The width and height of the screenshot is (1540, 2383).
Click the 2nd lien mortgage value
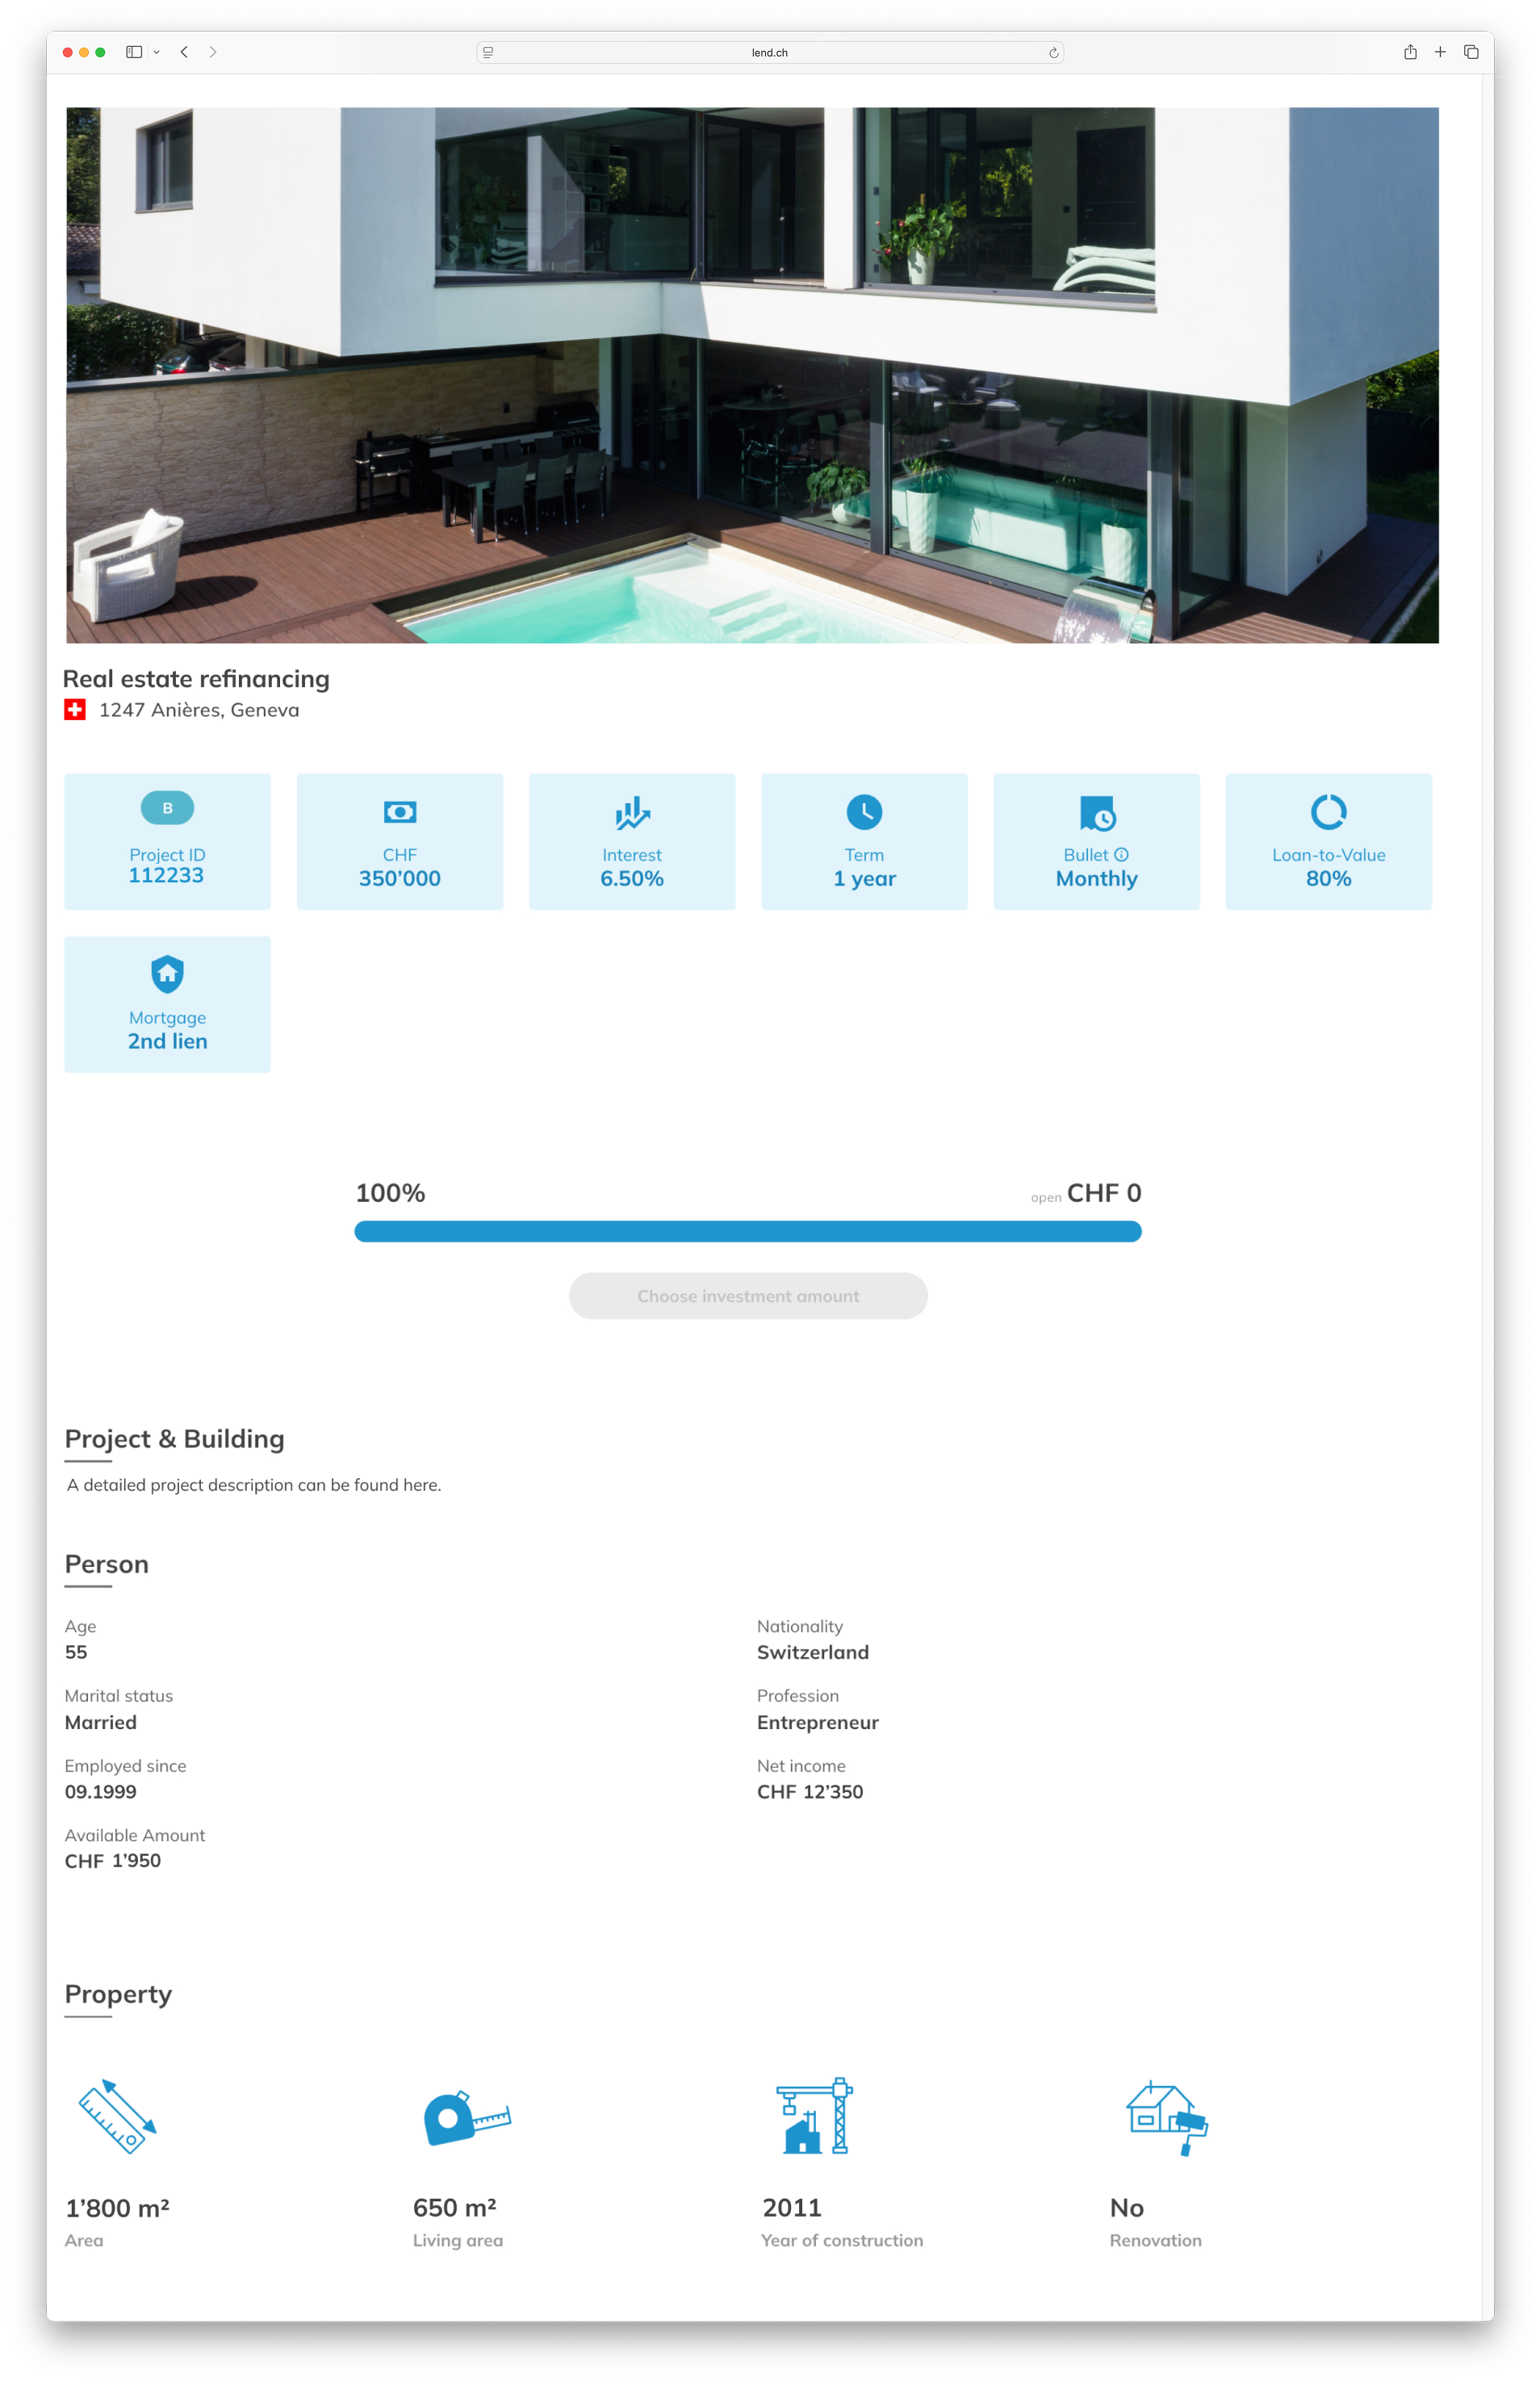(x=167, y=1042)
